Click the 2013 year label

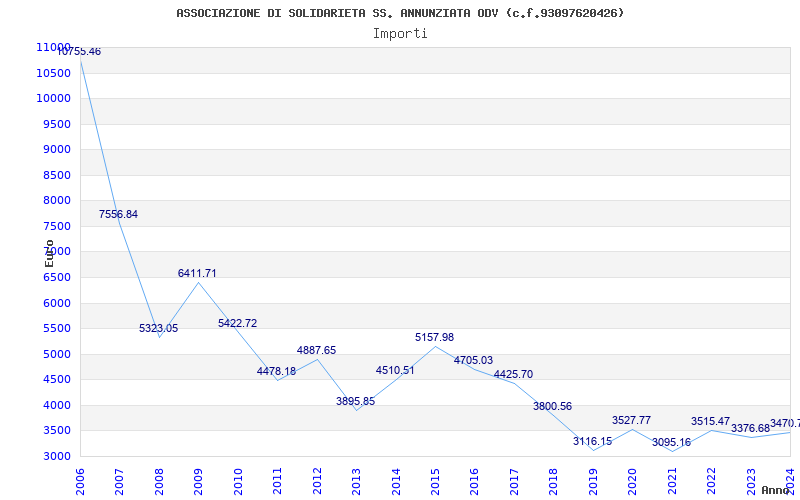356,482
